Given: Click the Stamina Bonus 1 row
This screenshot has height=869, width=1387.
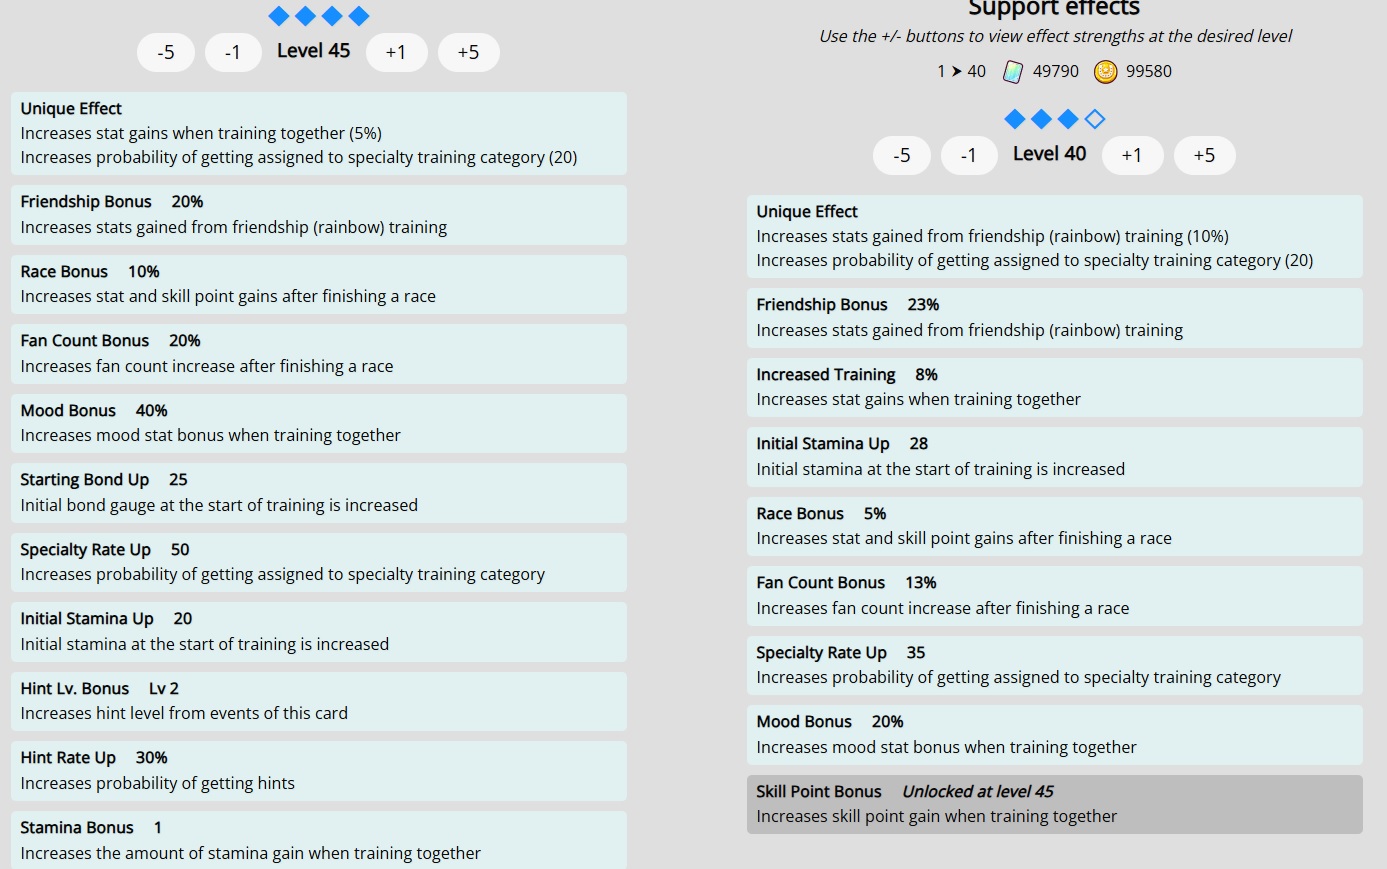Looking at the screenshot, I should (319, 840).
